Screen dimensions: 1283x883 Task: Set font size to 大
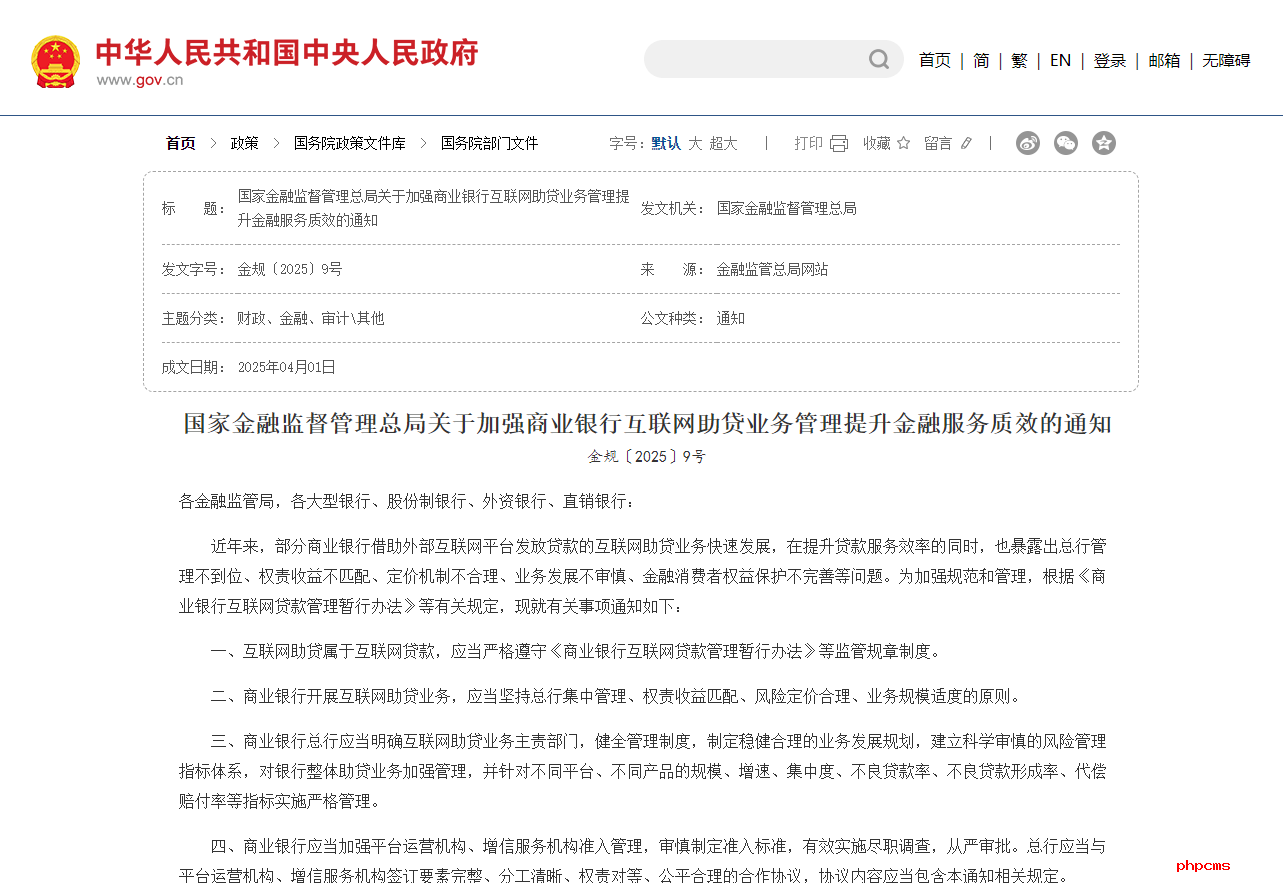695,143
